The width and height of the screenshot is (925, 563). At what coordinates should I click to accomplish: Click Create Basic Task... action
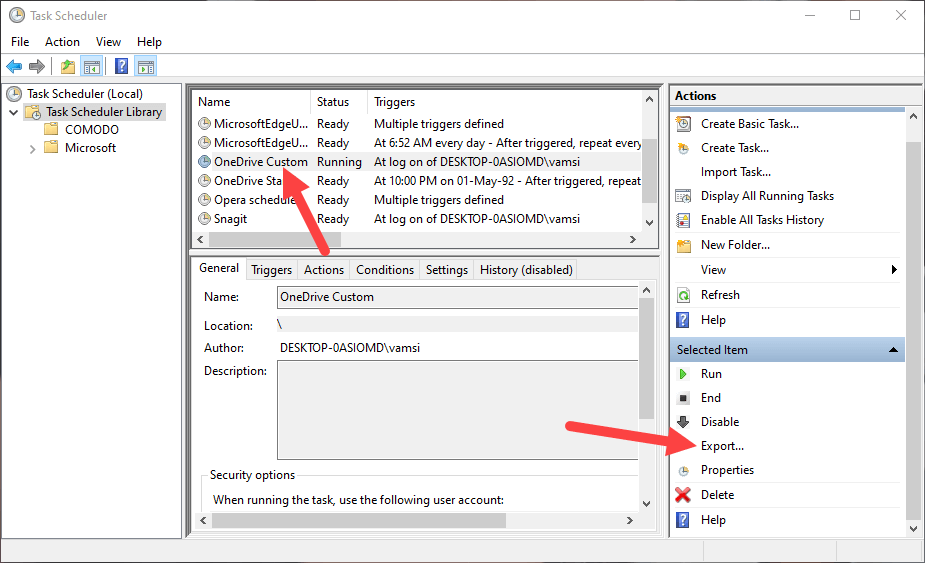coord(750,124)
